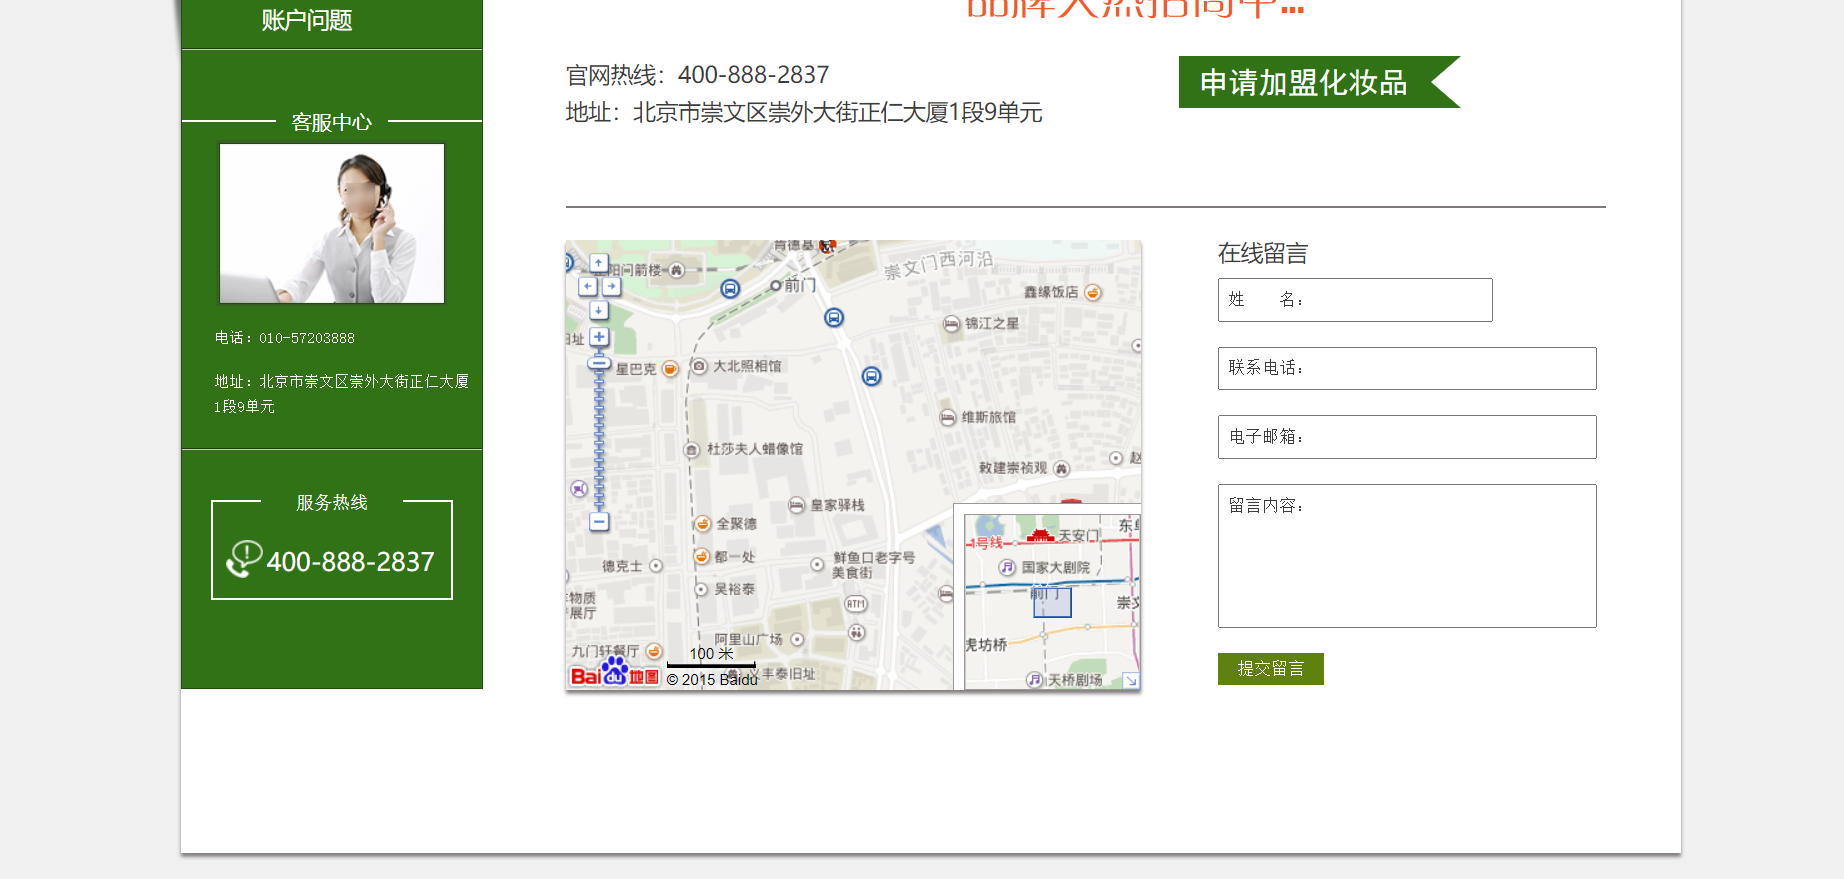Submit the message with 提交留言
The height and width of the screenshot is (879, 1844).
tap(1271, 669)
